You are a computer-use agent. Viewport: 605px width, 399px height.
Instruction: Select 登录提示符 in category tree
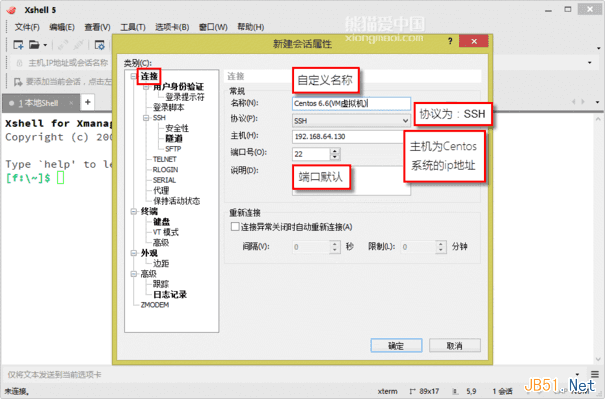point(185,97)
